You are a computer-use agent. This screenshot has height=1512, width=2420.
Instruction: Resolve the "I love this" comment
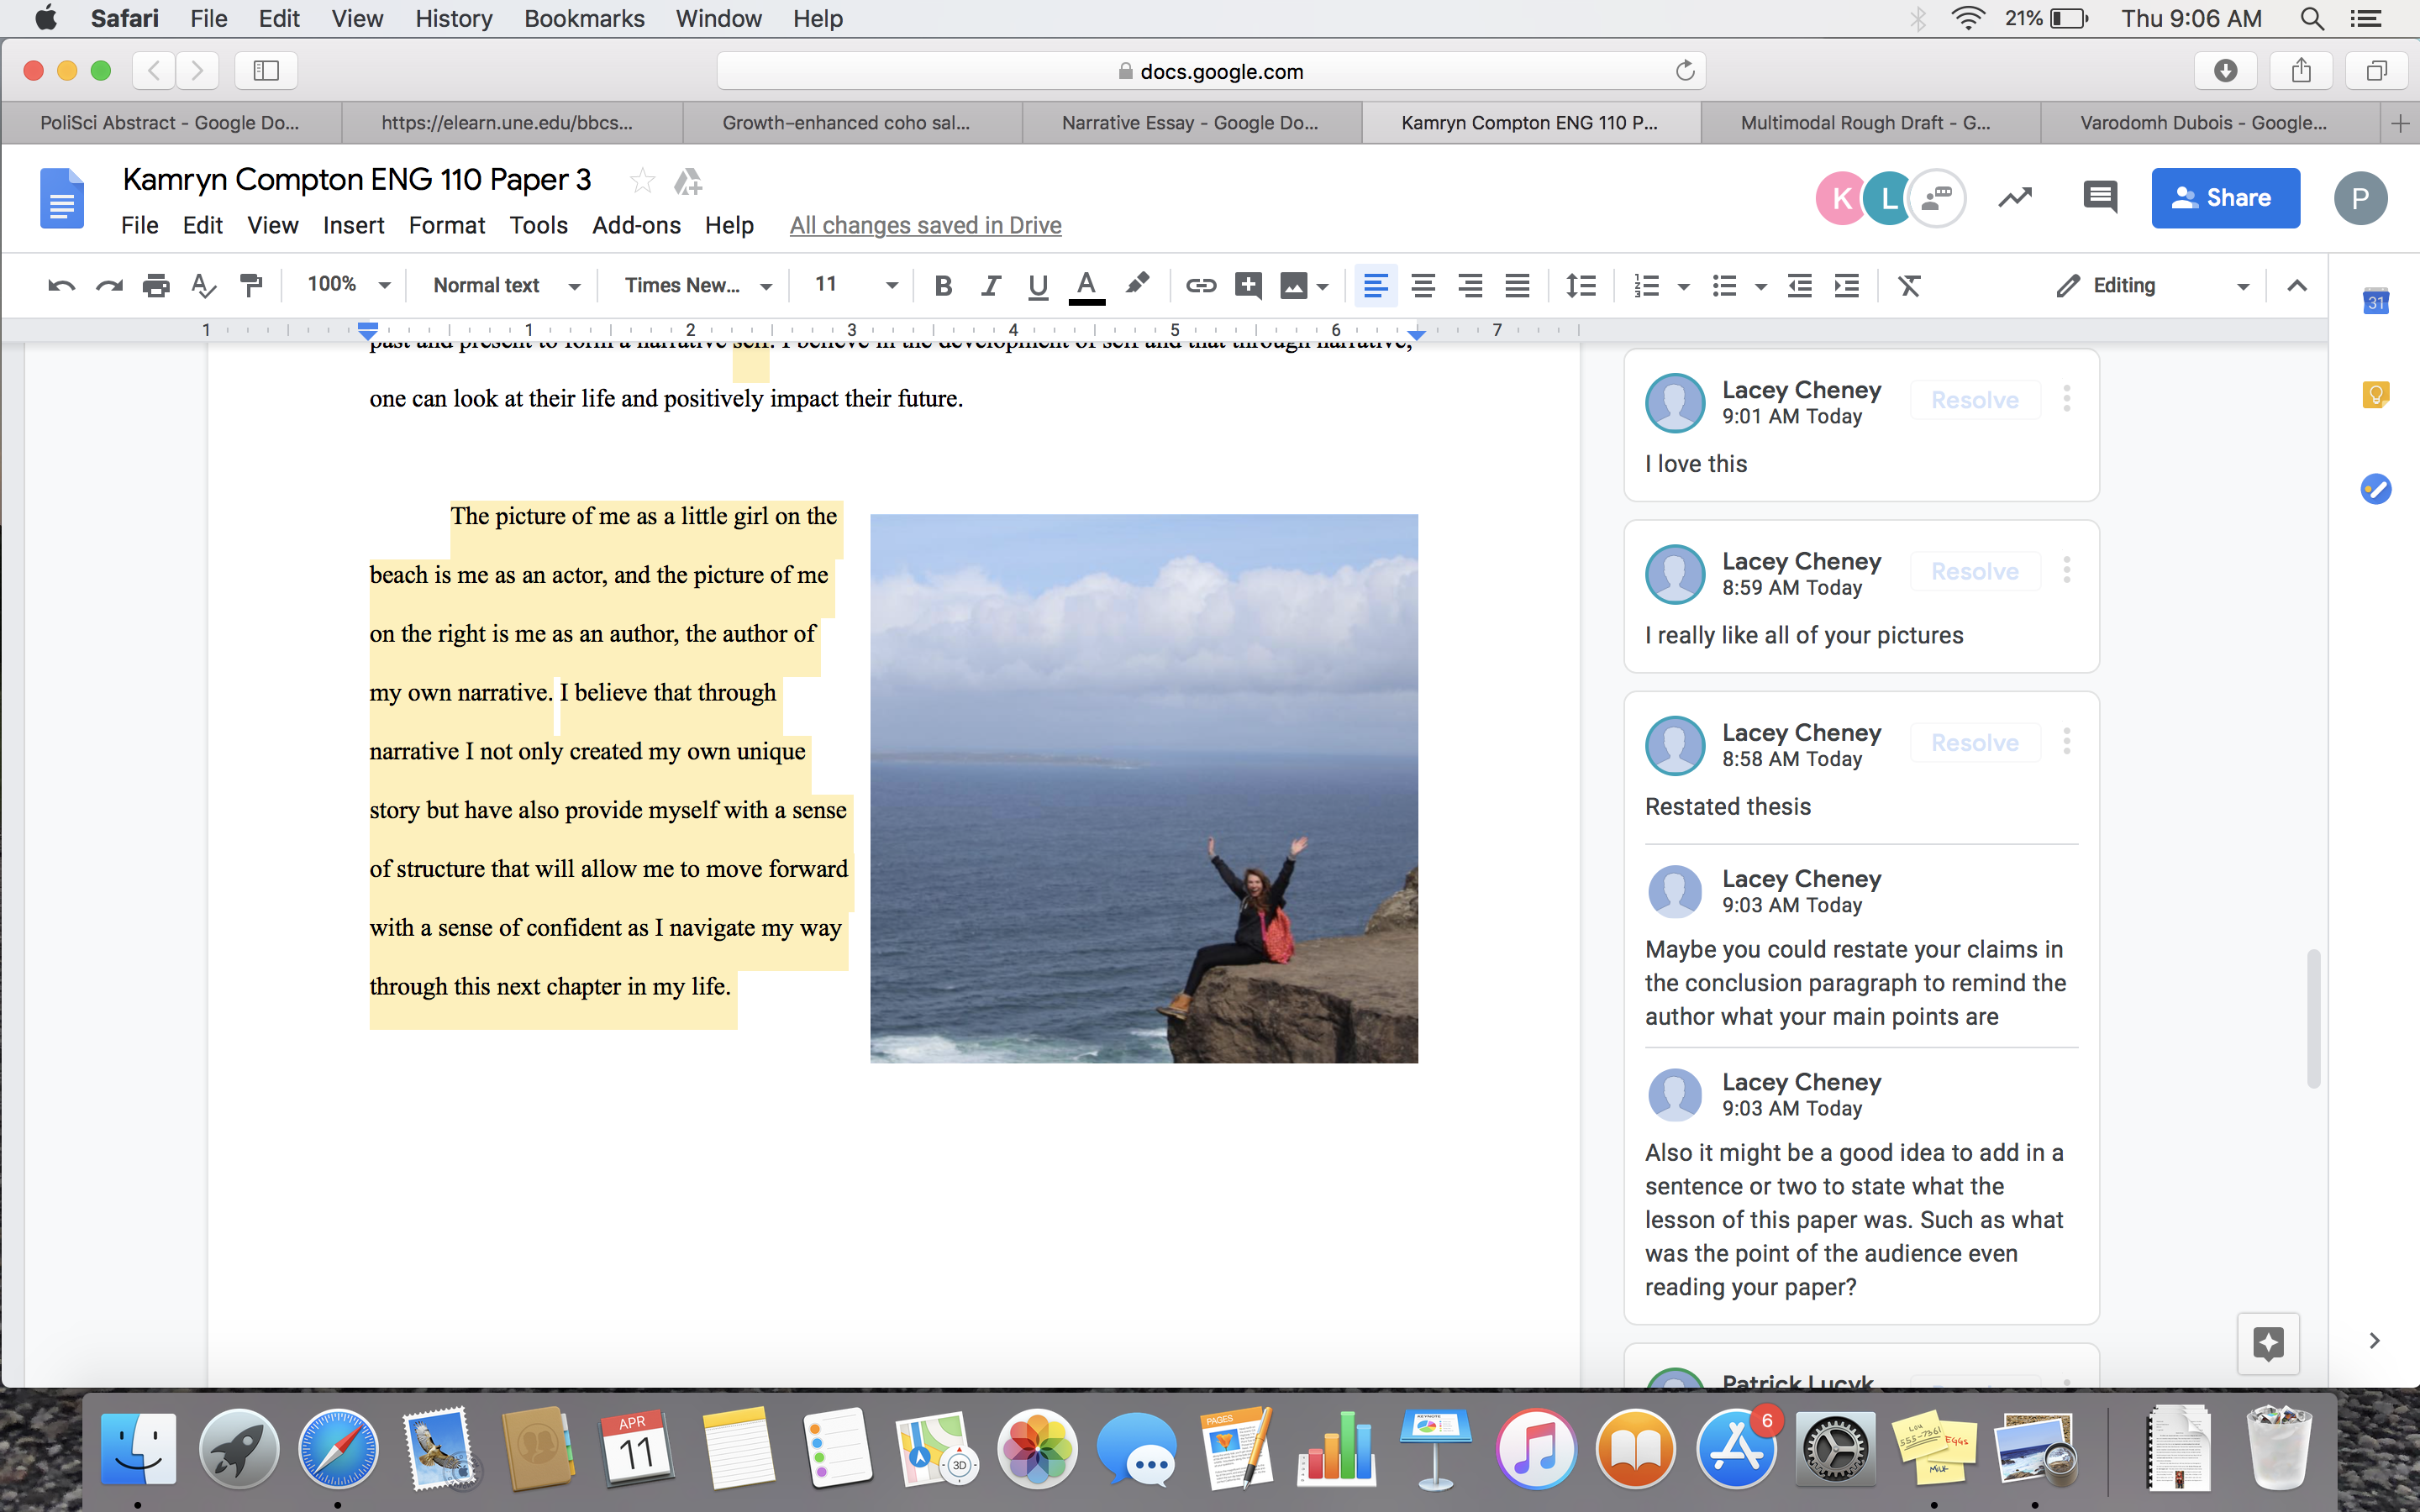point(1974,400)
